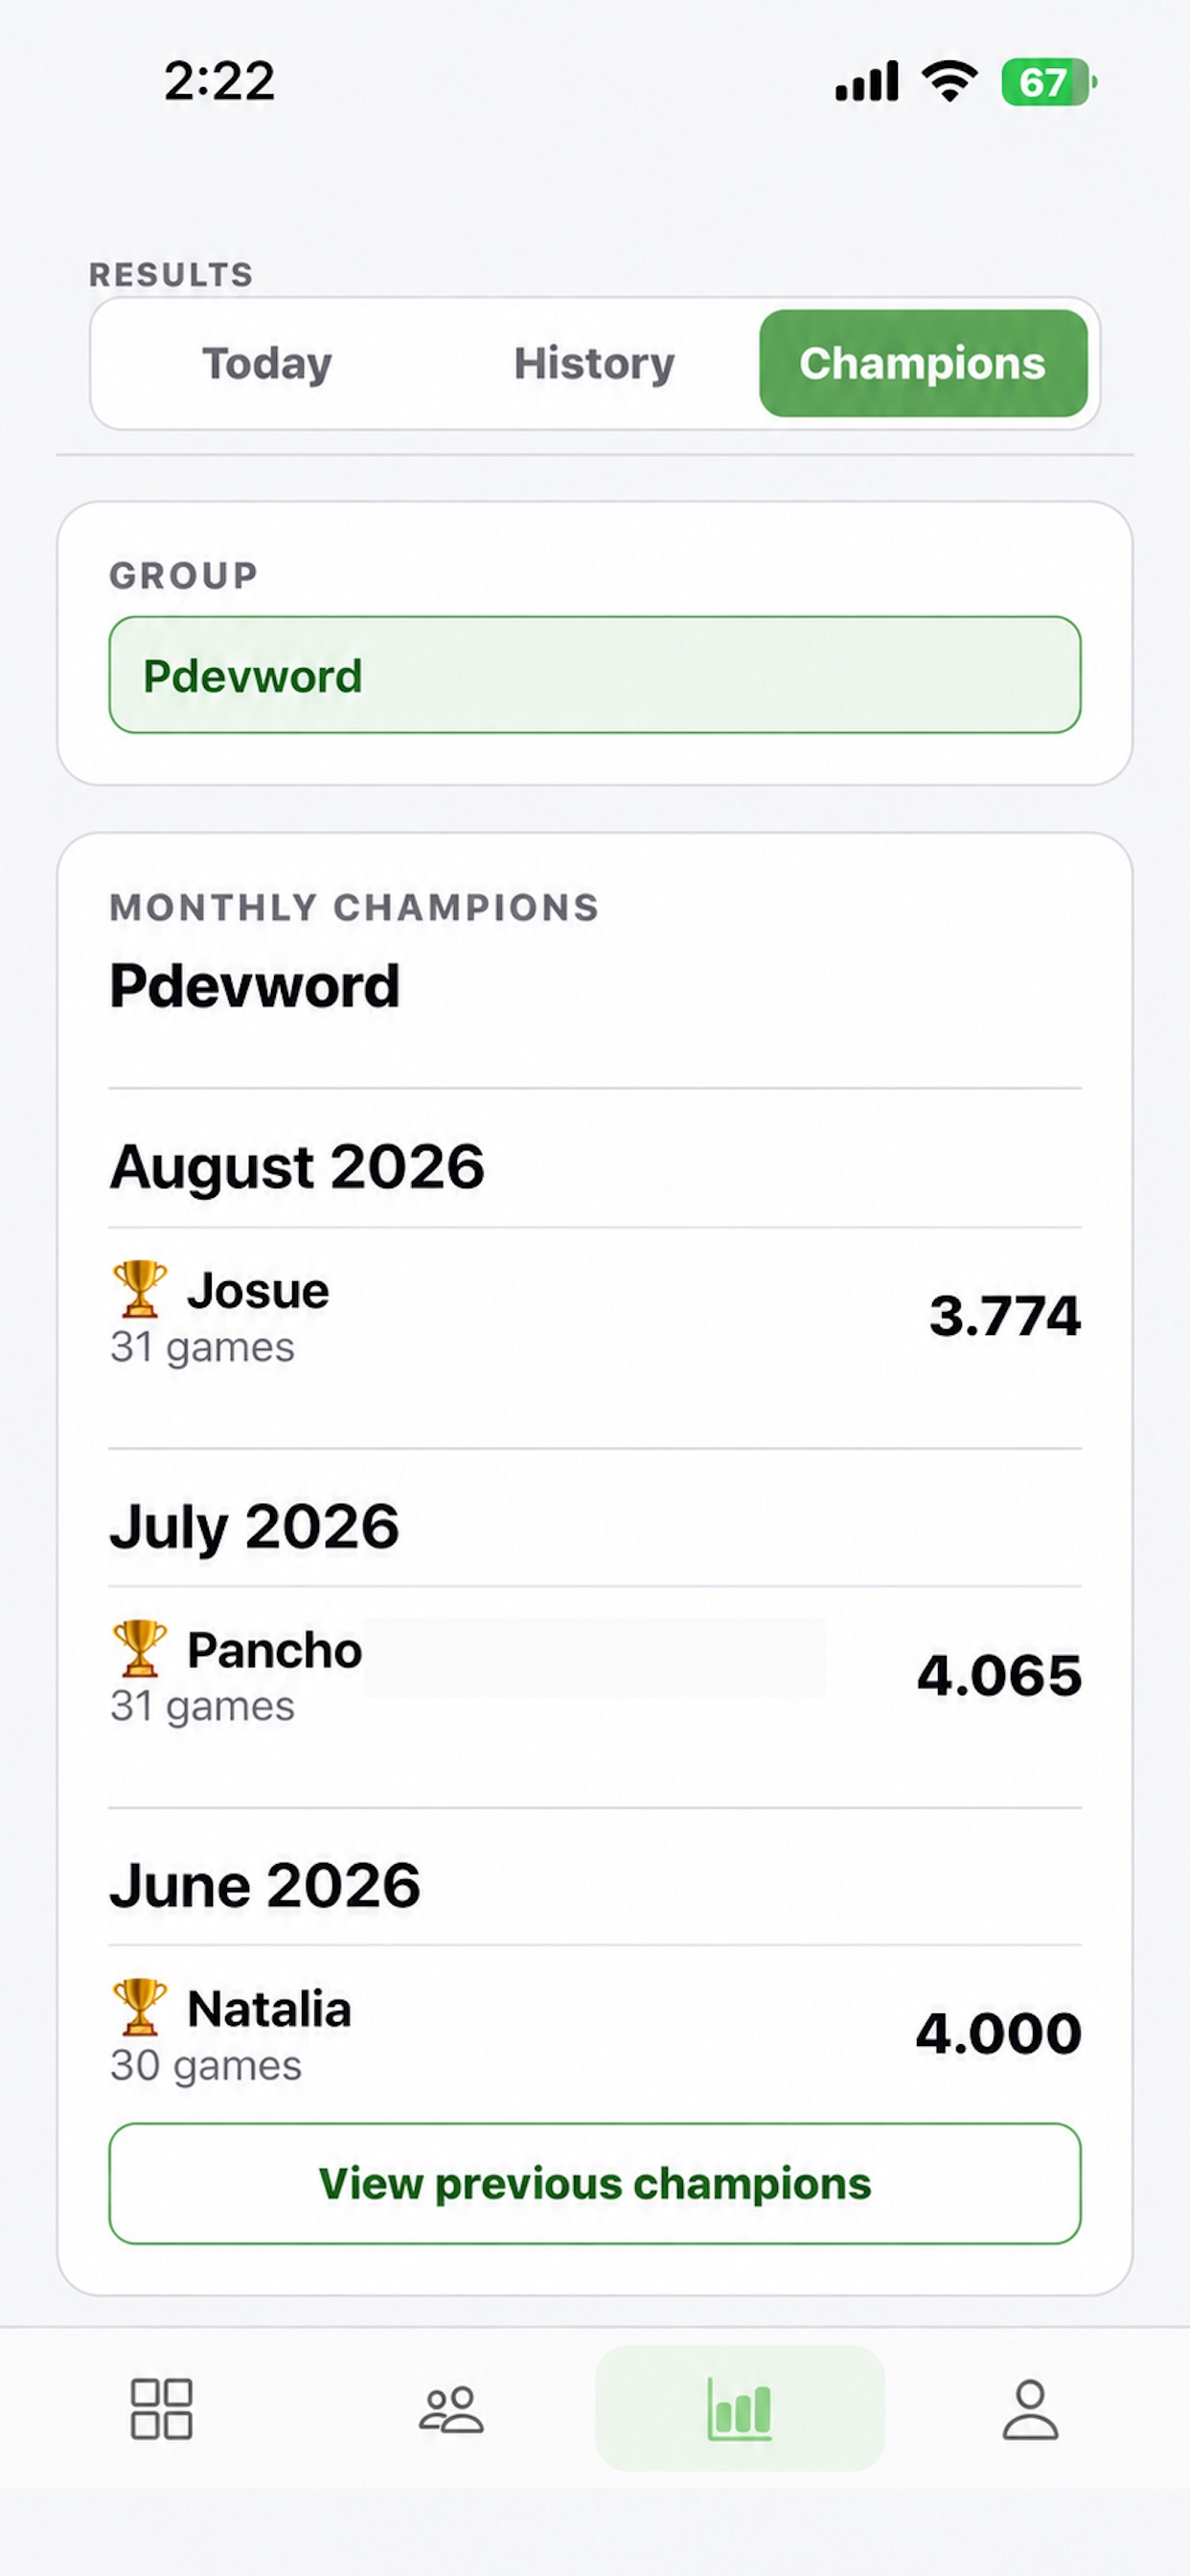The image size is (1190, 2576).
Task: Tap the trophy icon next to Josue
Action: coord(140,1288)
